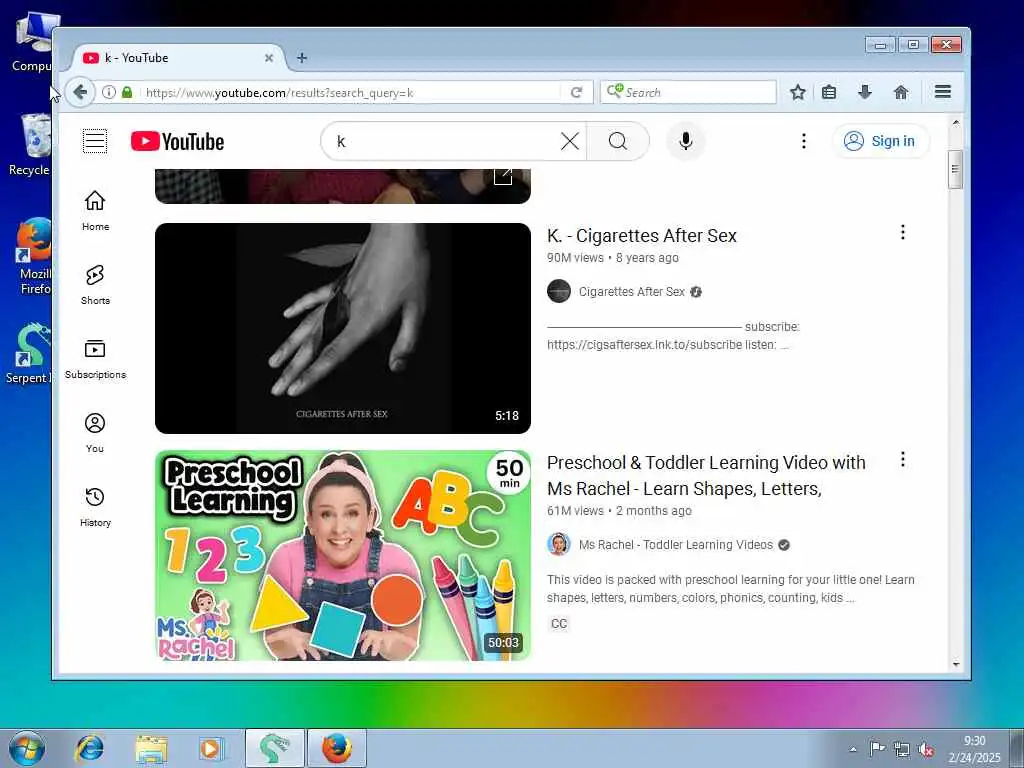
Task: Click the network tray icon
Action: pos(901,750)
